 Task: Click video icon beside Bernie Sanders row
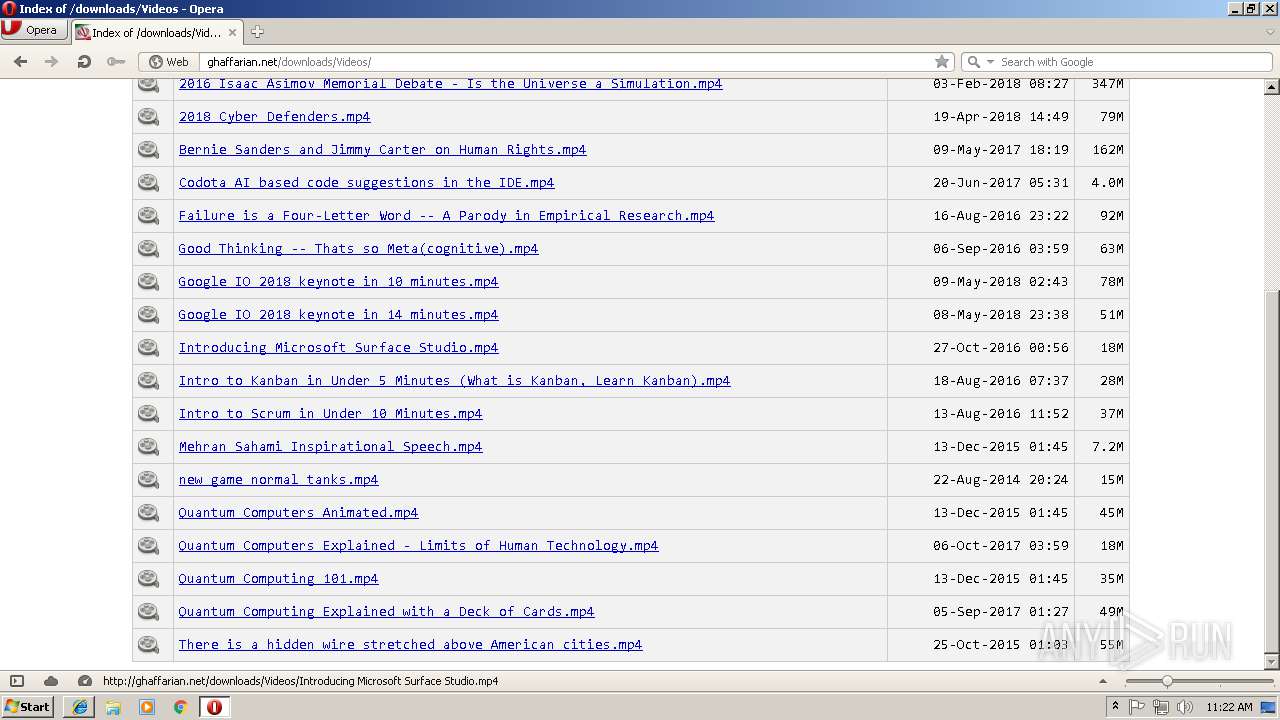[x=149, y=150]
